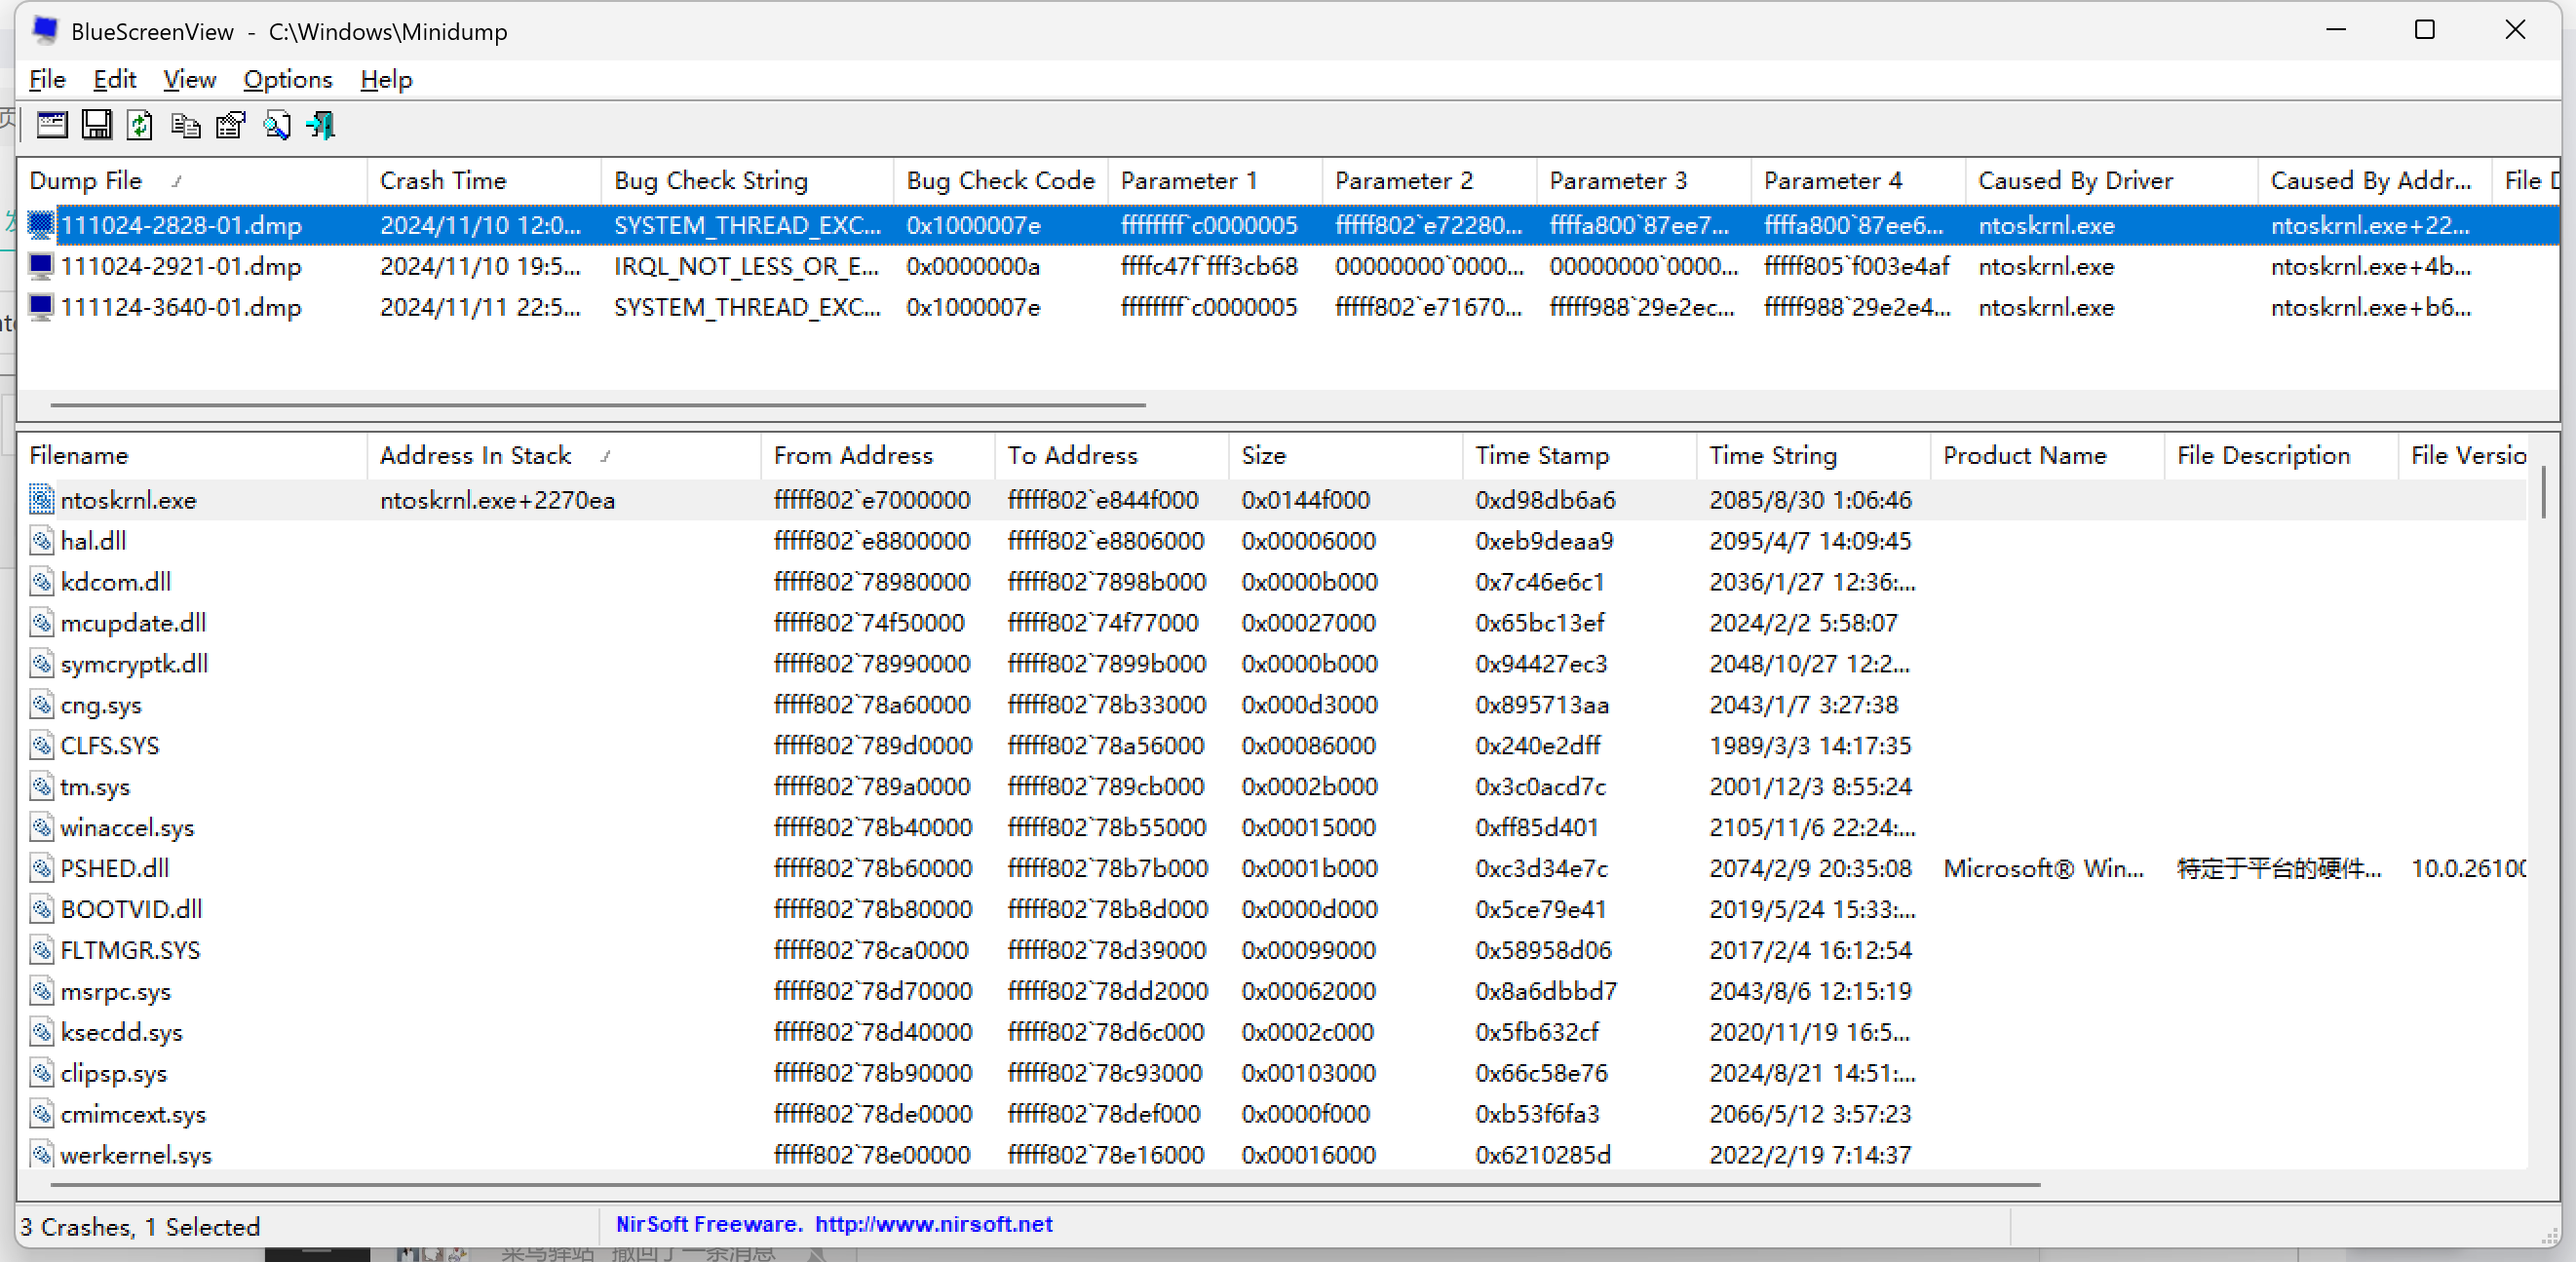Screen dimensions: 2576x1262
Task: Click the FLTMGR.SYS file icon
Action: tap(41, 951)
